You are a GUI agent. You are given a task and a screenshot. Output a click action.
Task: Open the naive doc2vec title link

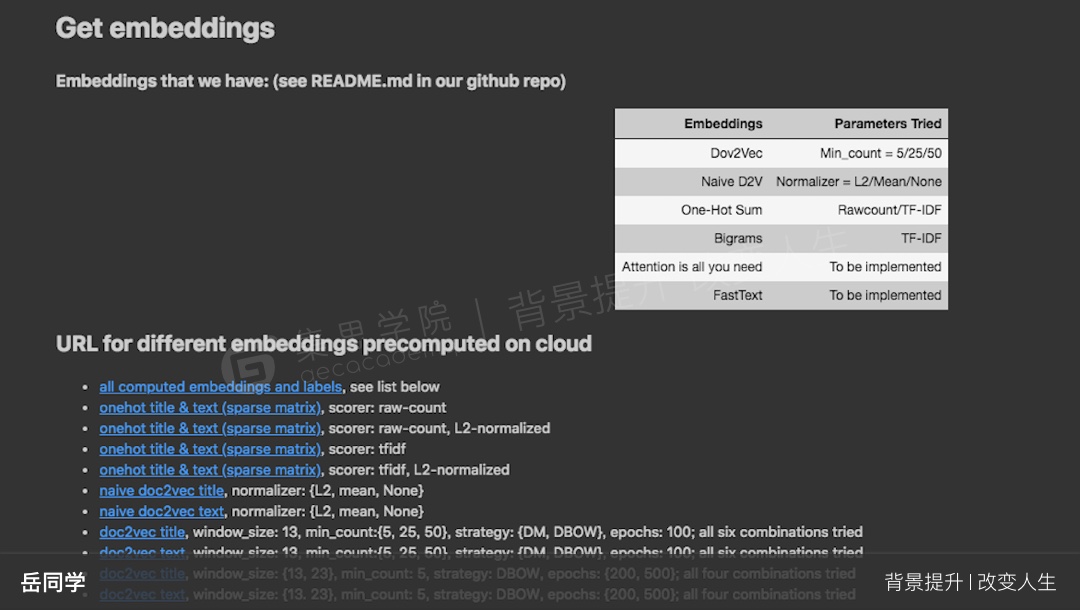(161, 490)
